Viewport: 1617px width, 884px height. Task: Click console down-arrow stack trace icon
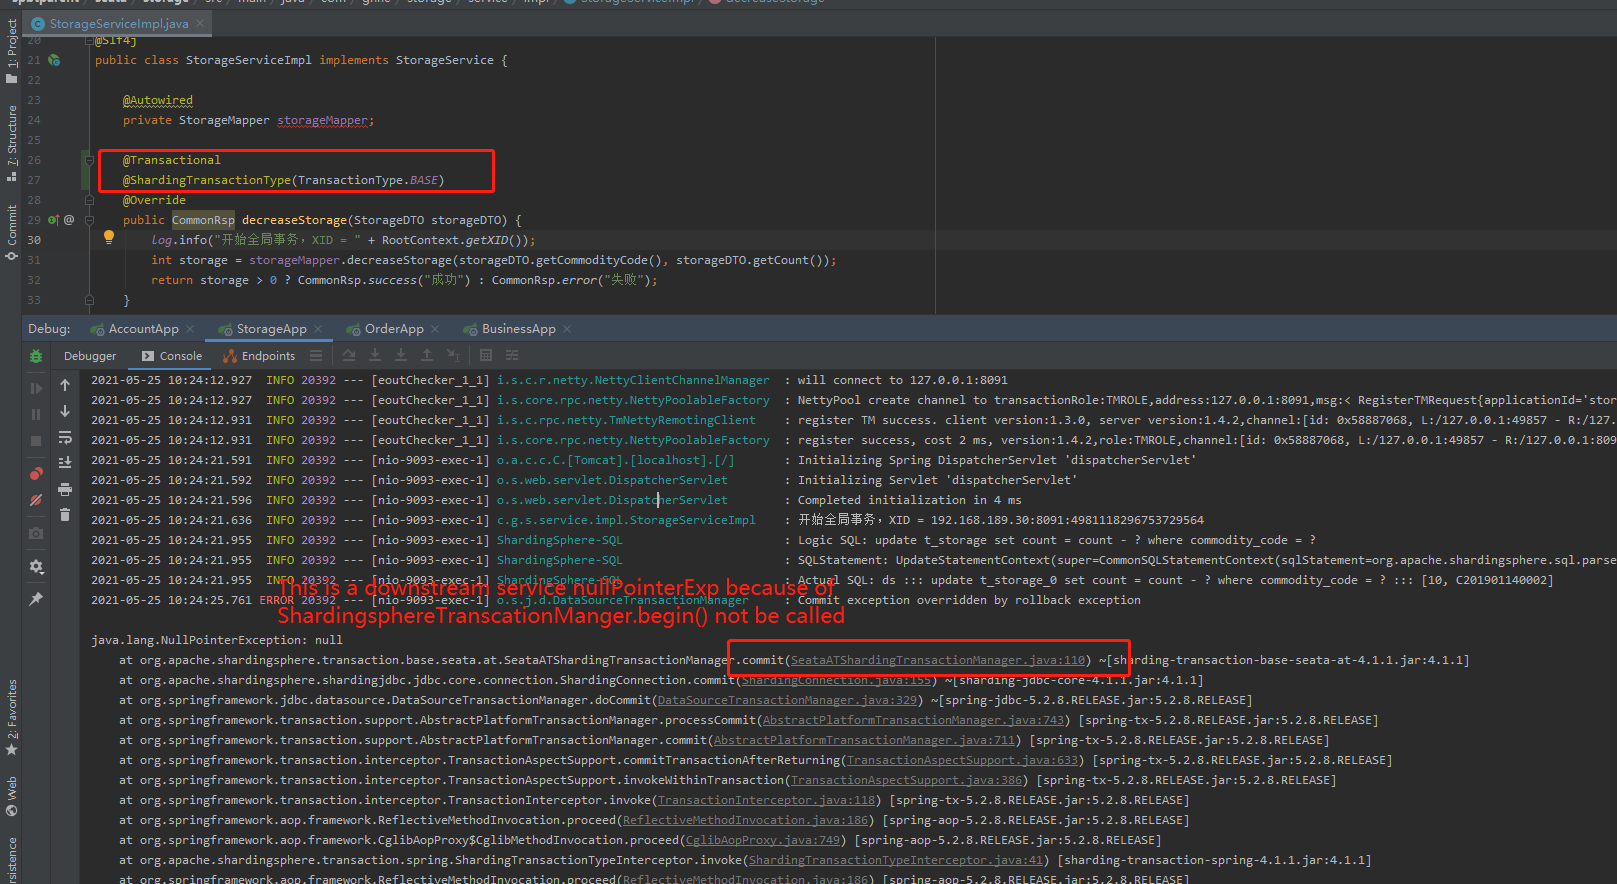pyautogui.click(x=65, y=411)
